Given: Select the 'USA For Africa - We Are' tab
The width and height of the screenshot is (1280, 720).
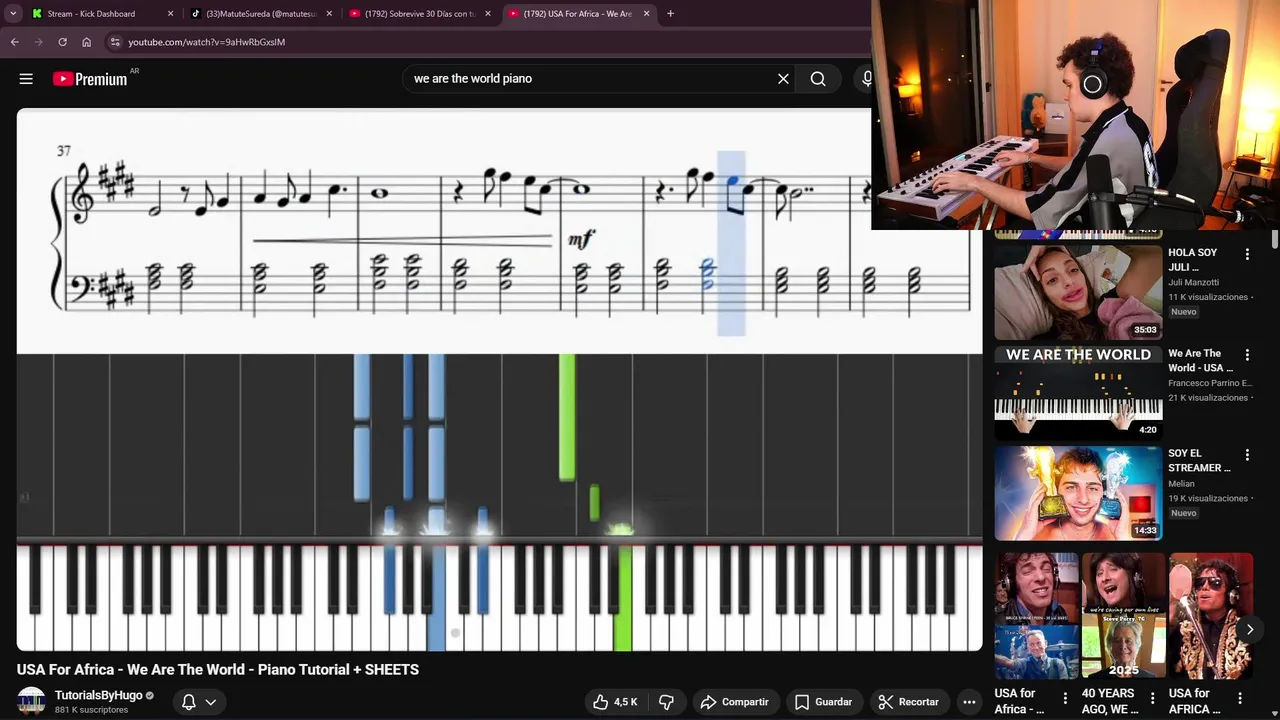Looking at the screenshot, I should [x=578, y=14].
